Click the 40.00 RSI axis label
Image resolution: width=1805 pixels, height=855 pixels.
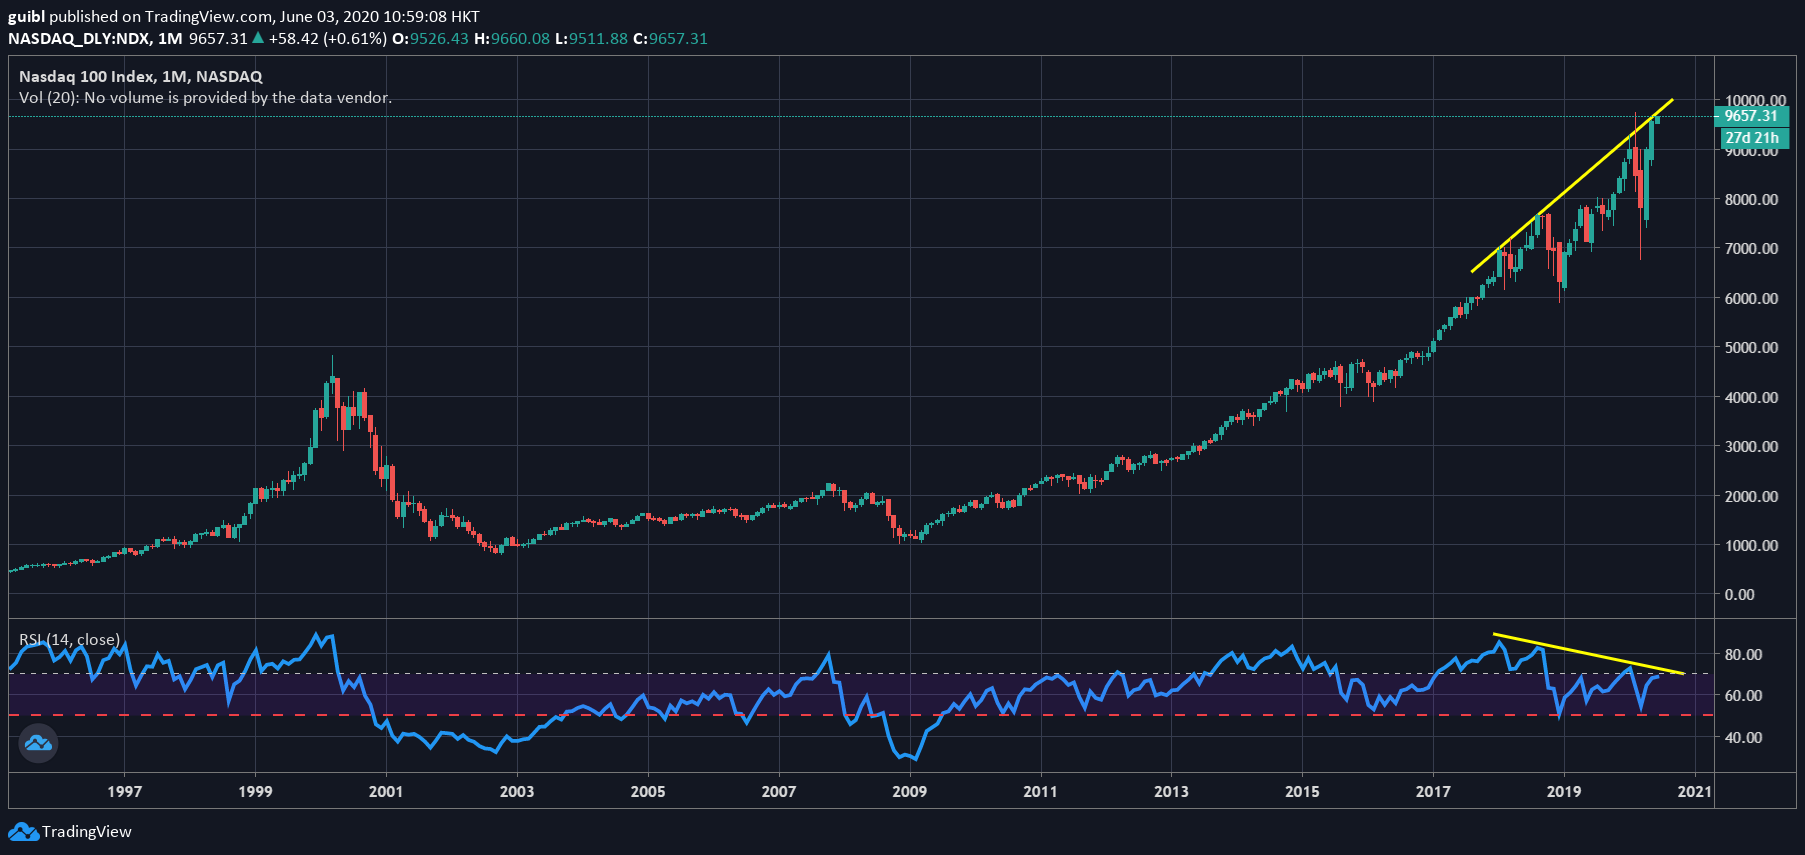point(1743,737)
